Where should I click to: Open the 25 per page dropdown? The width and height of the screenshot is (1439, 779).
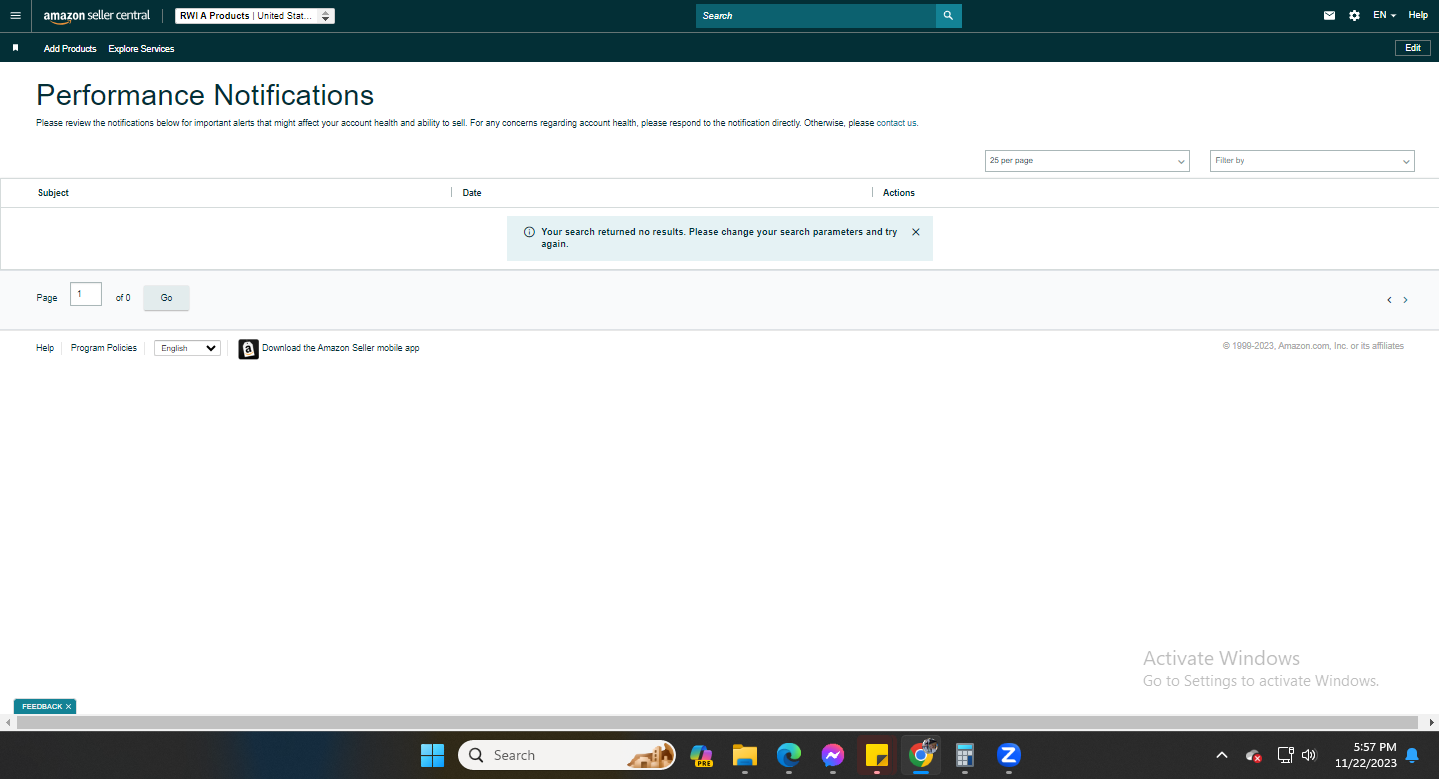point(1087,161)
